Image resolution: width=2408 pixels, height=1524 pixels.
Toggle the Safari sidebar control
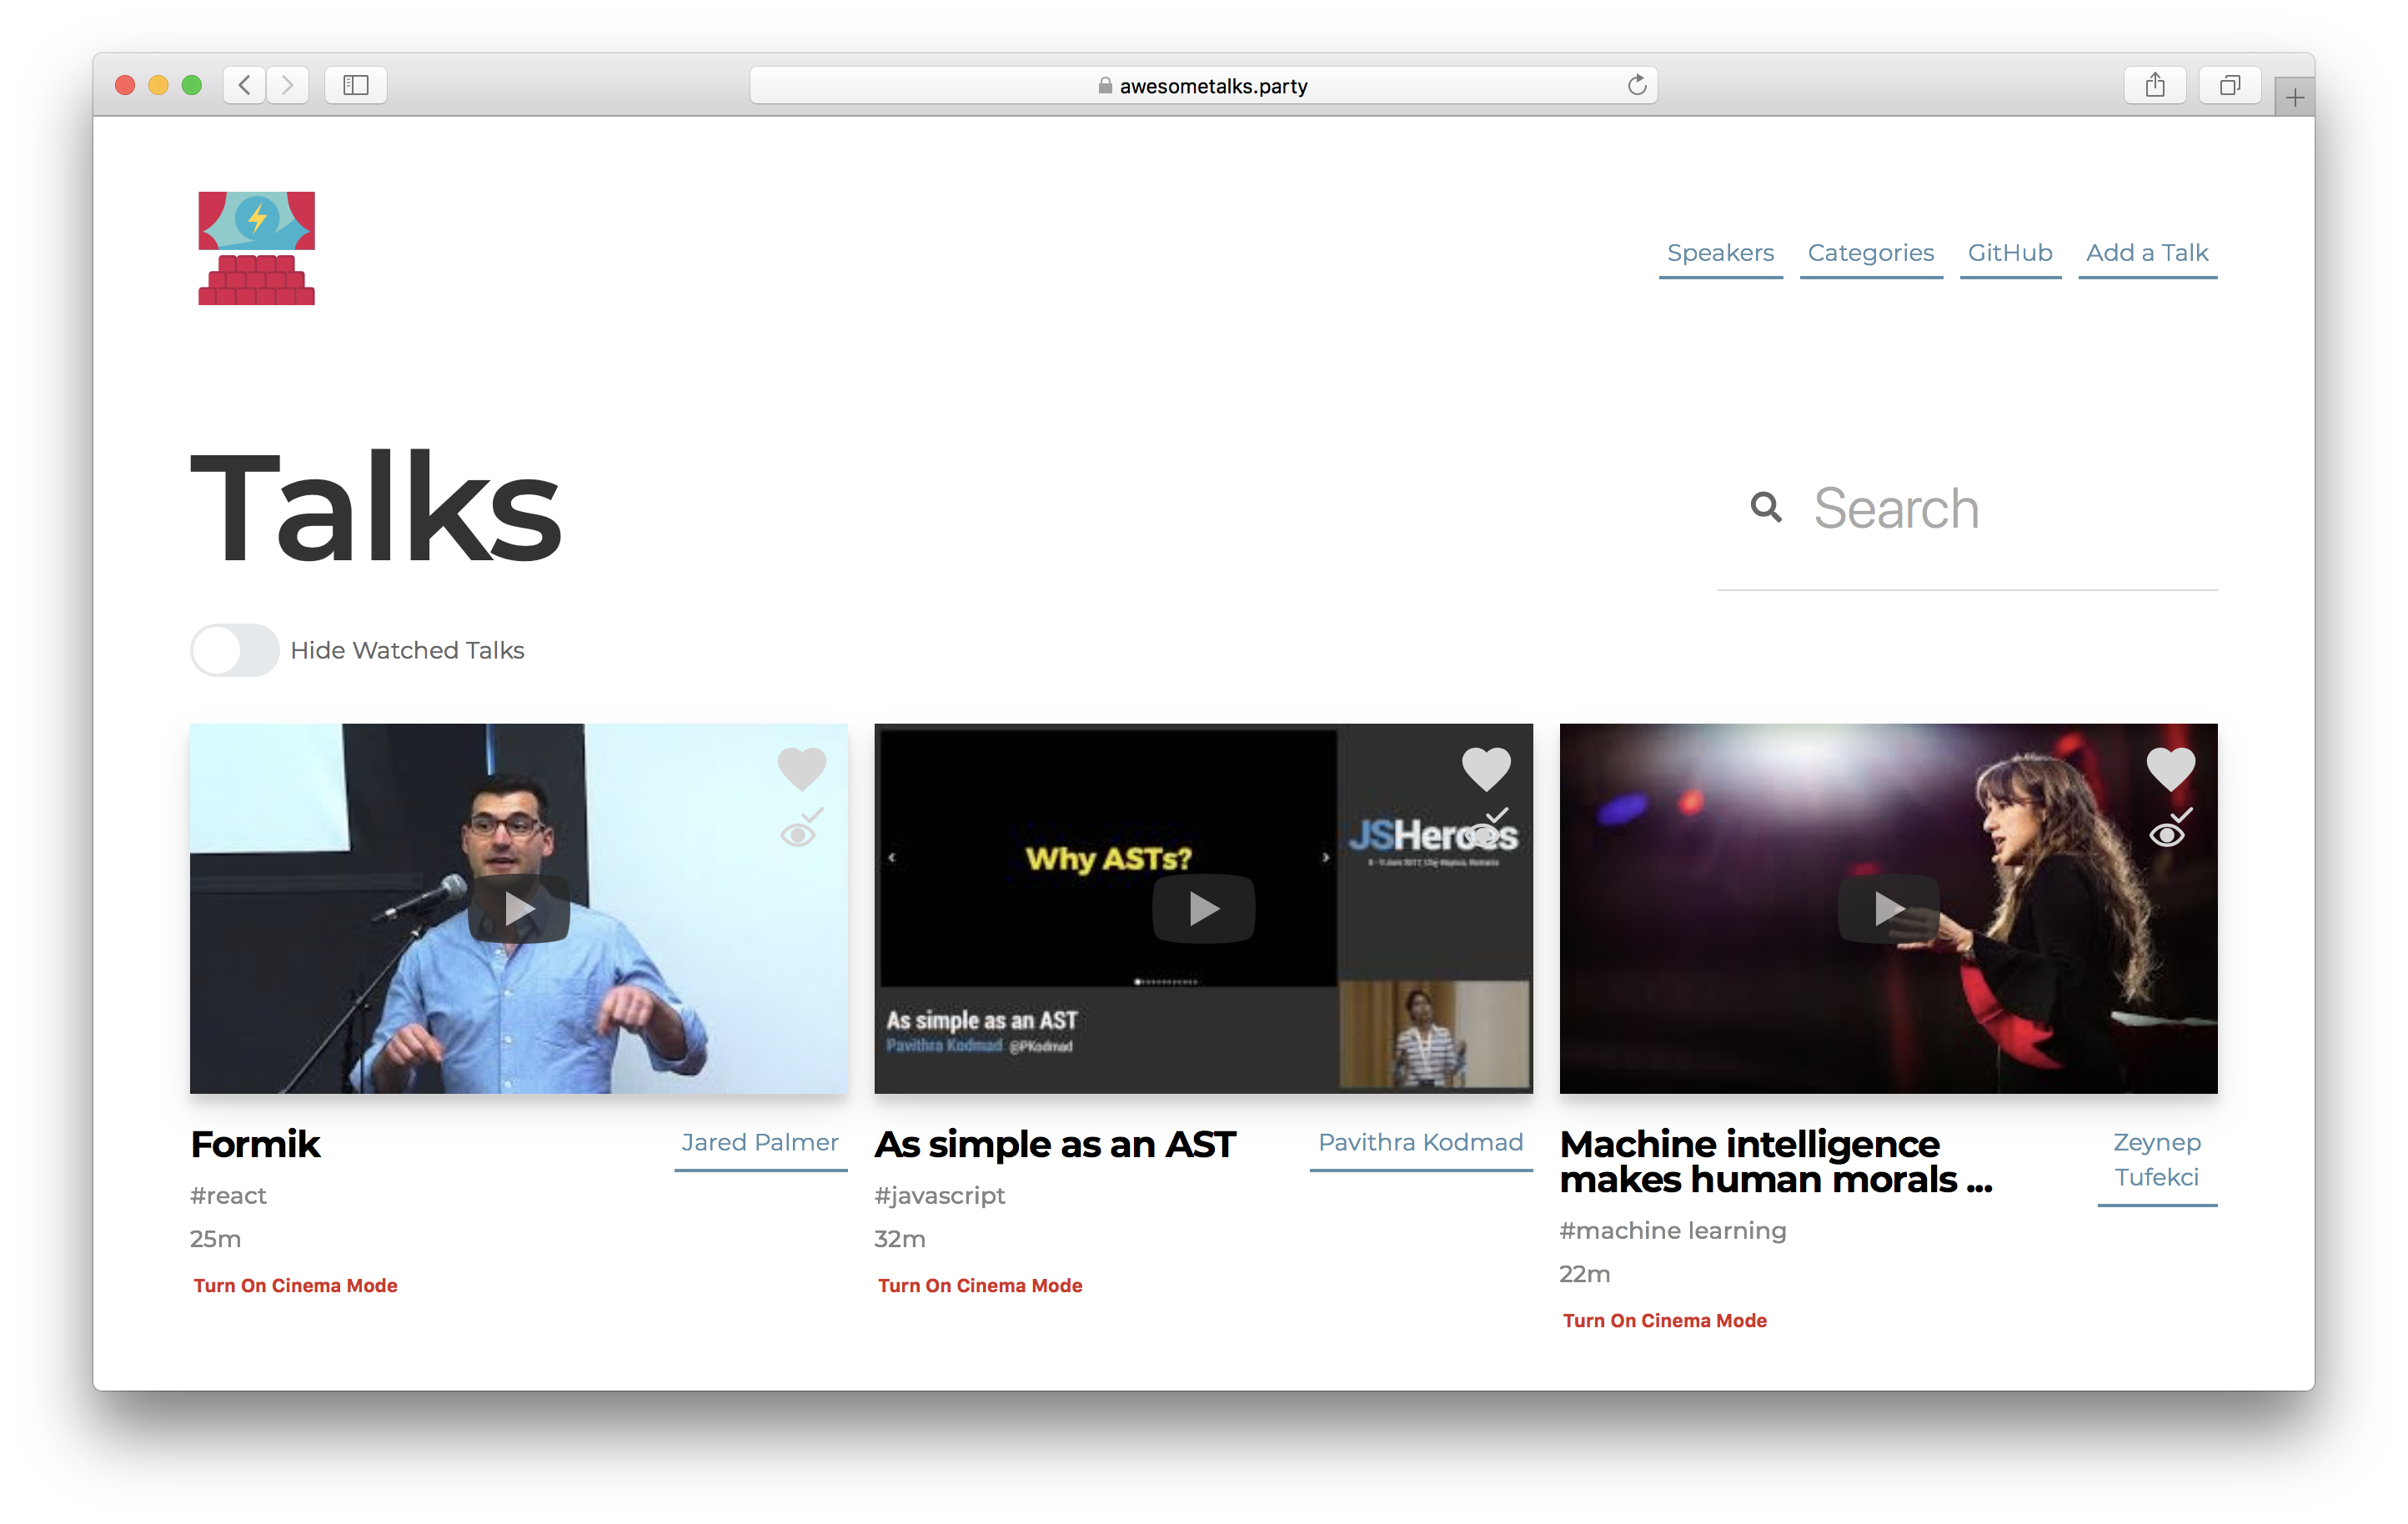pyautogui.click(x=355, y=85)
